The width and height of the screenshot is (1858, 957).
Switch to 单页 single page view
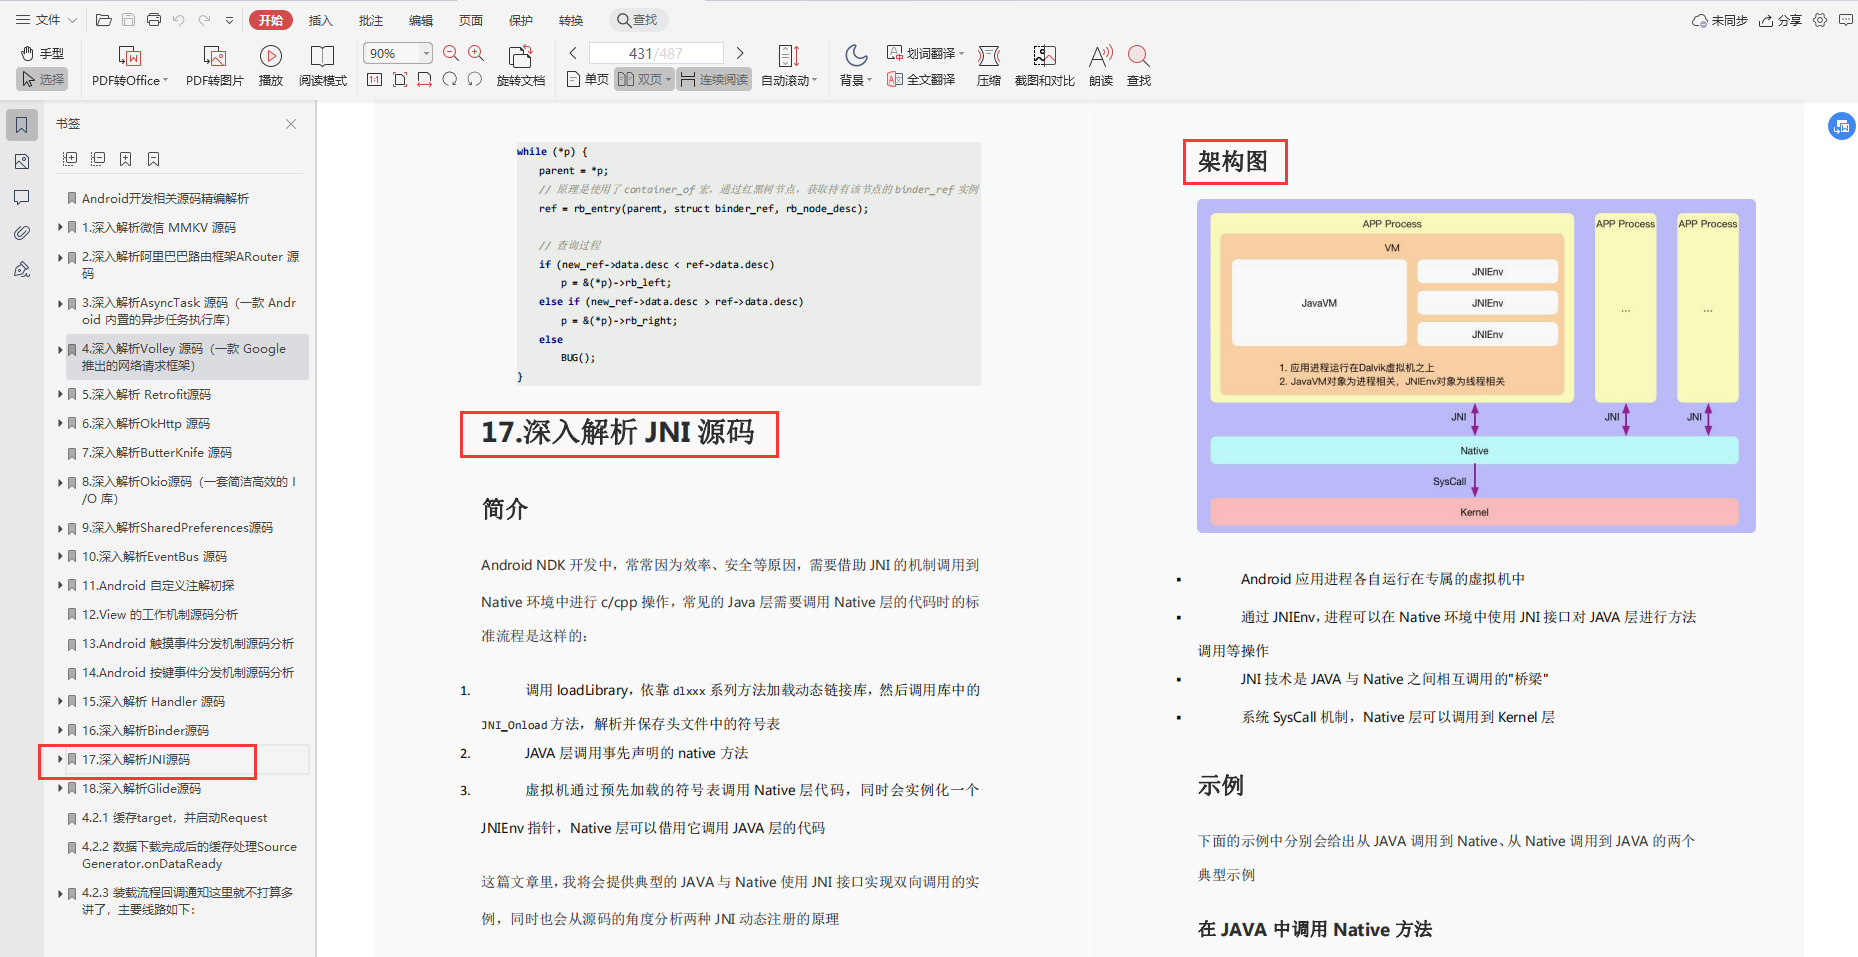tap(588, 79)
